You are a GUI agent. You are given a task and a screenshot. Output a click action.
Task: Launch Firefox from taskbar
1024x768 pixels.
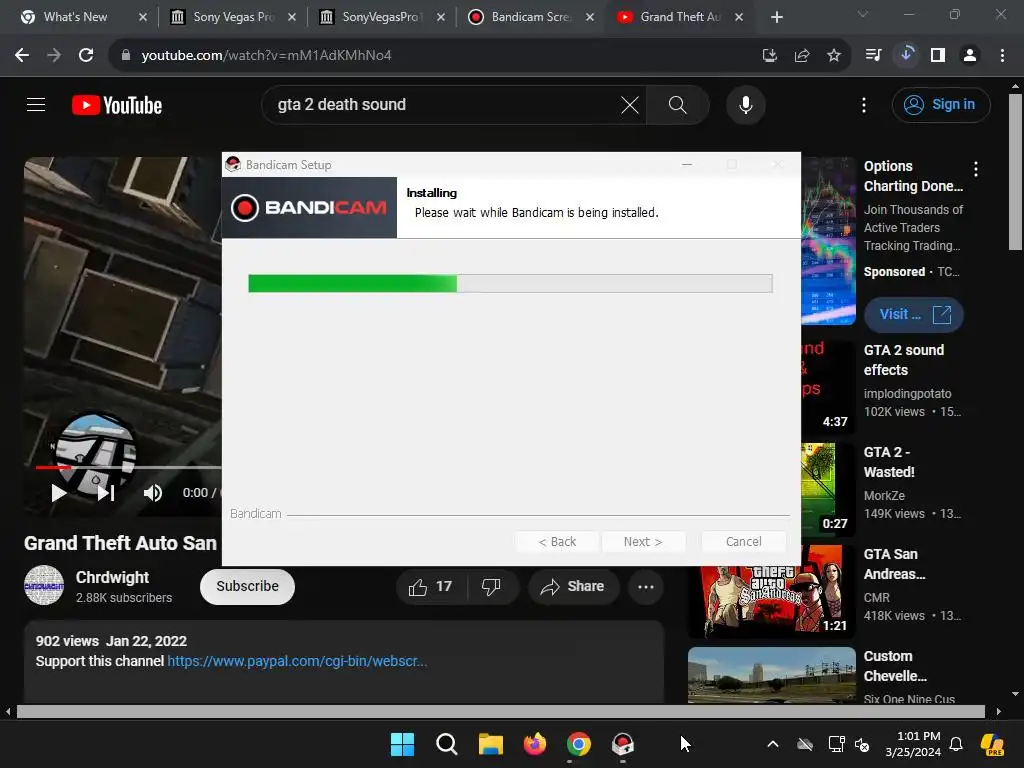click(535, 744)
